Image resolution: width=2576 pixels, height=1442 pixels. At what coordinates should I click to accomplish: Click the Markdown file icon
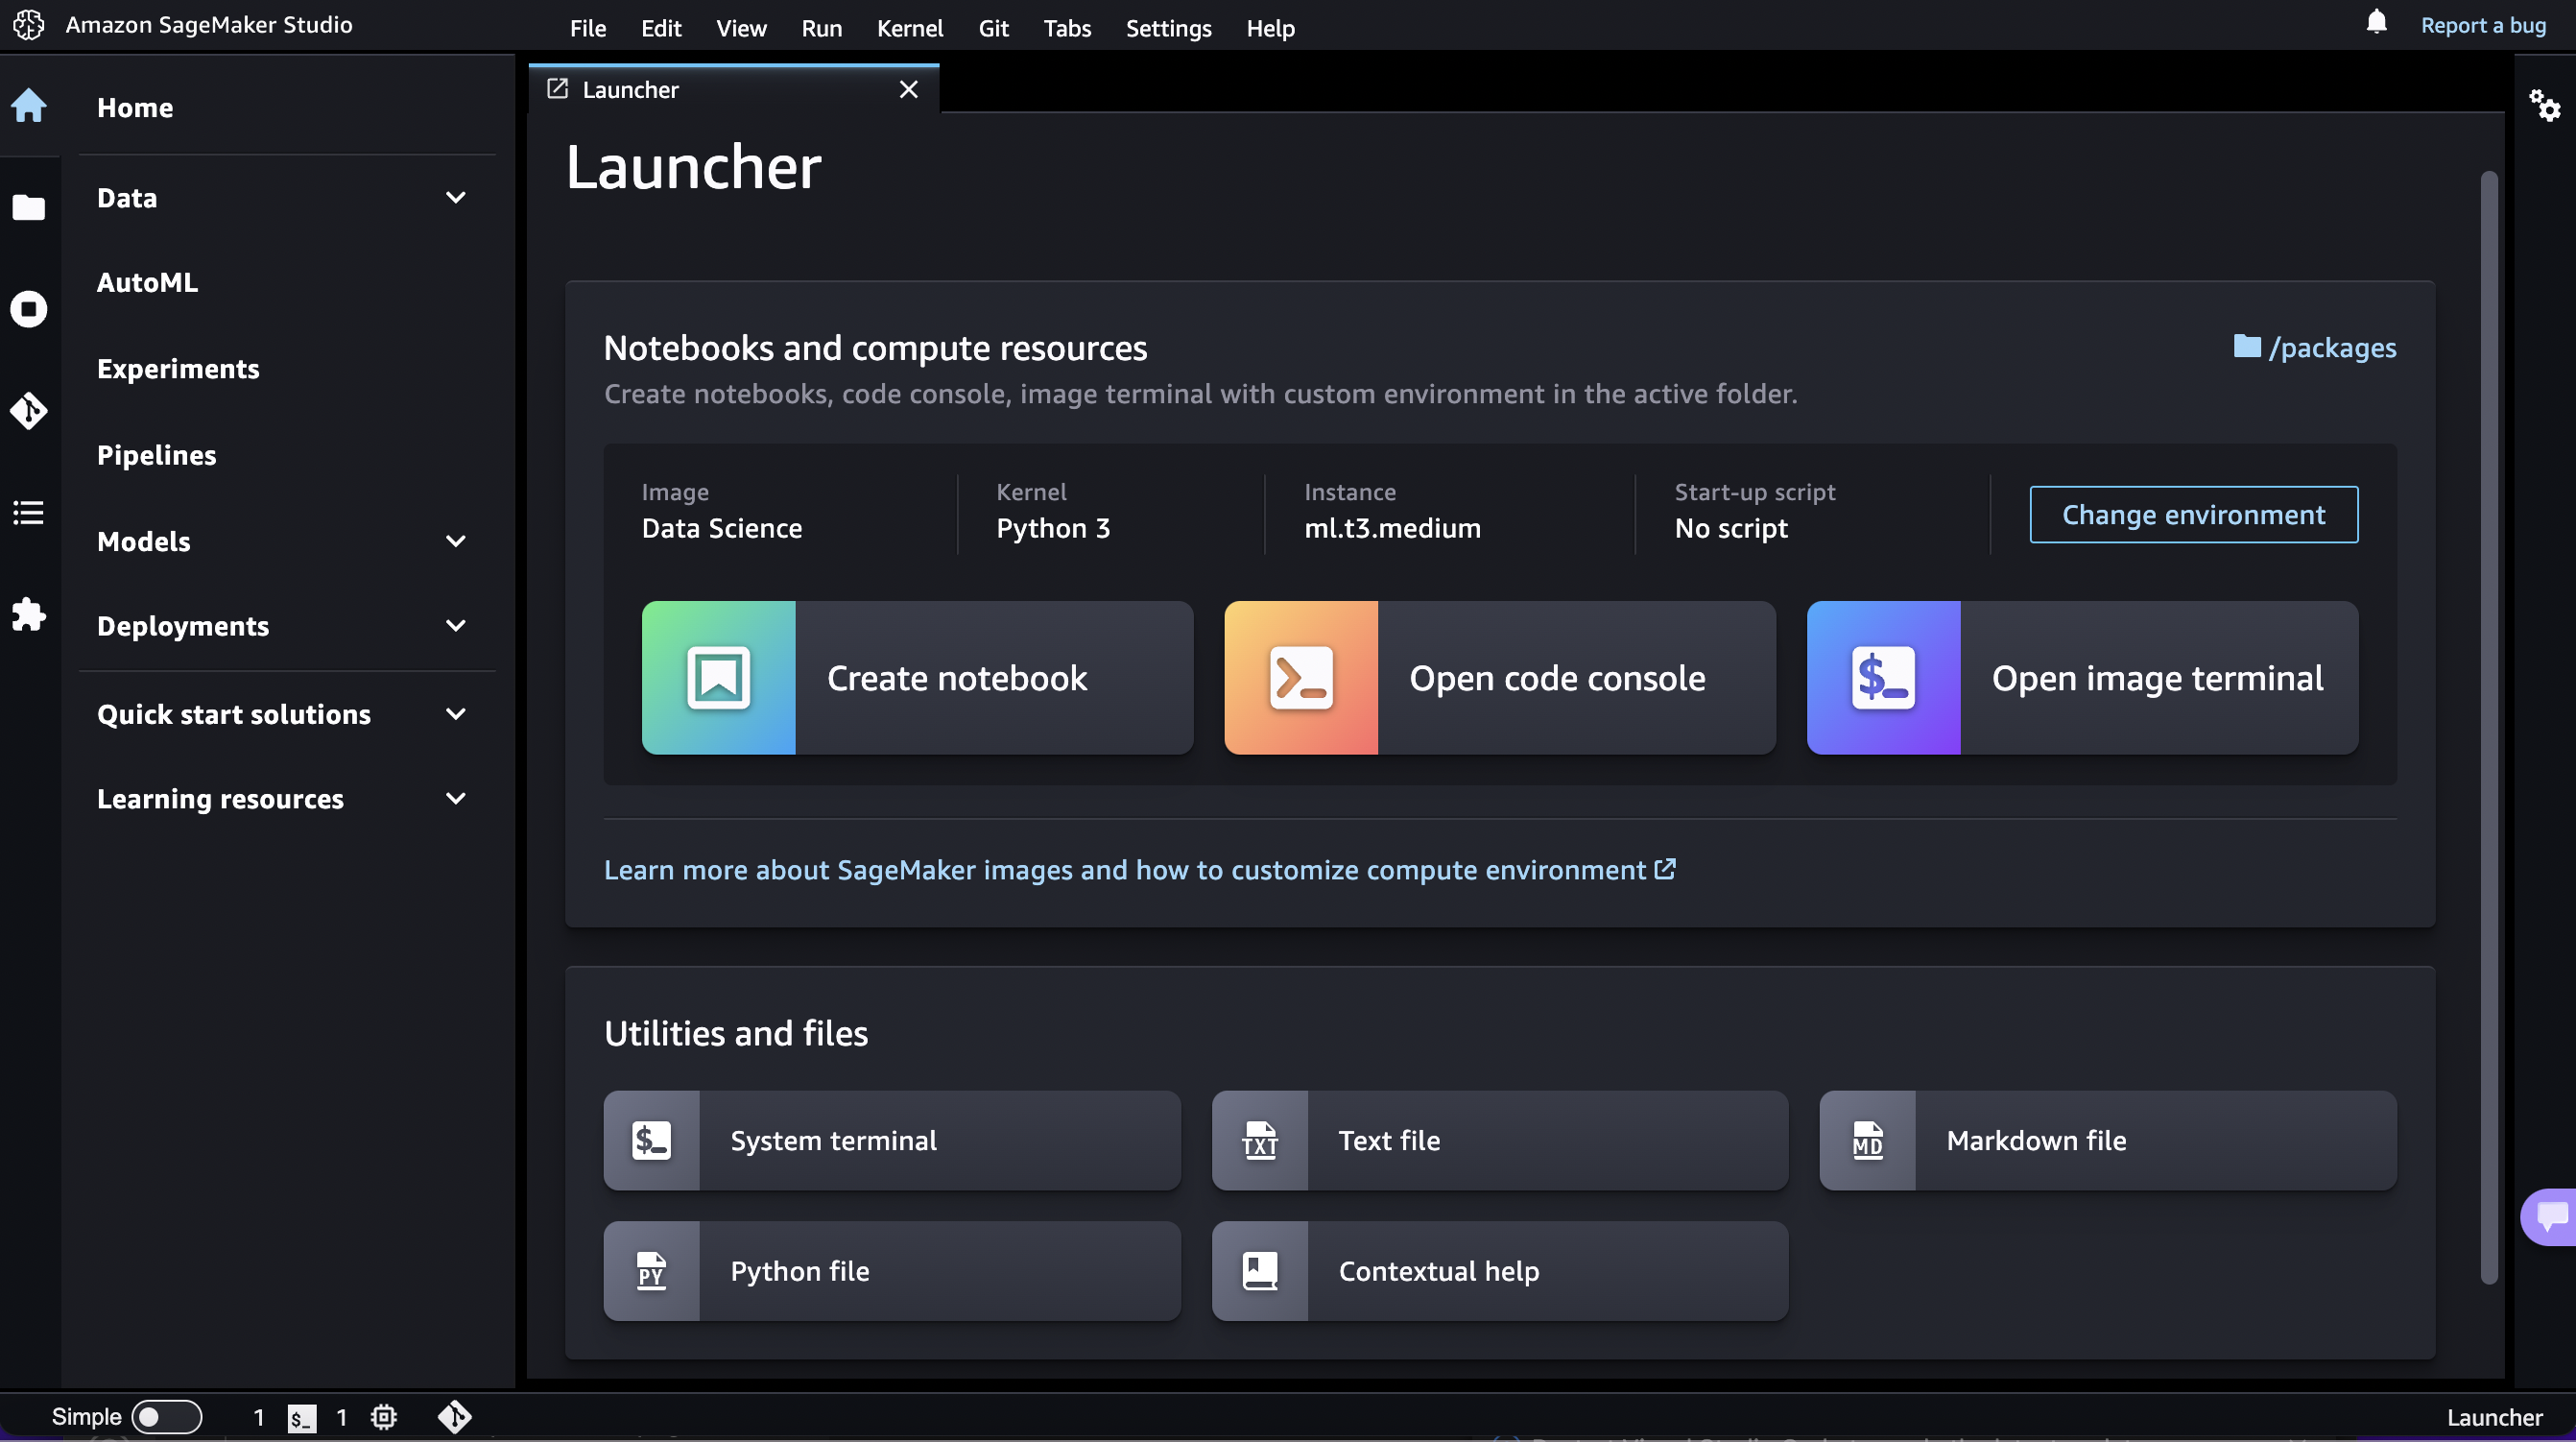tap(1869, 1140)
